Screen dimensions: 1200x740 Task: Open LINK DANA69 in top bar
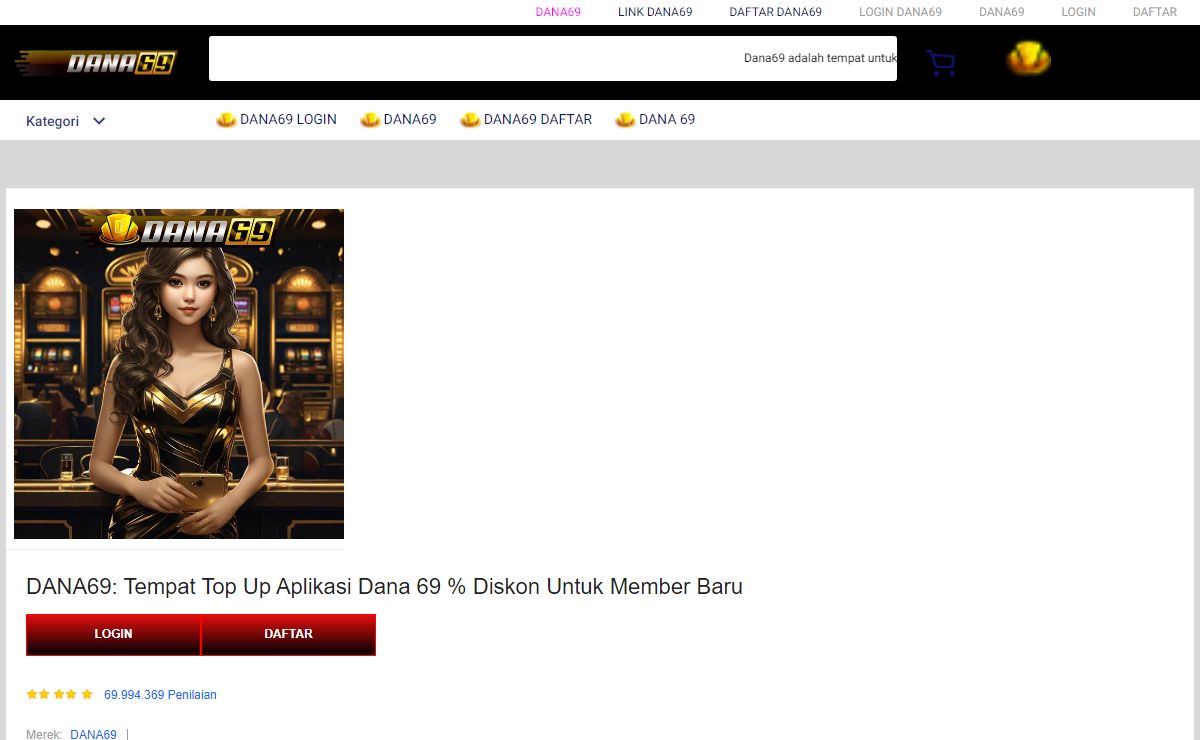pyautogui.click(x=655, y=12)
